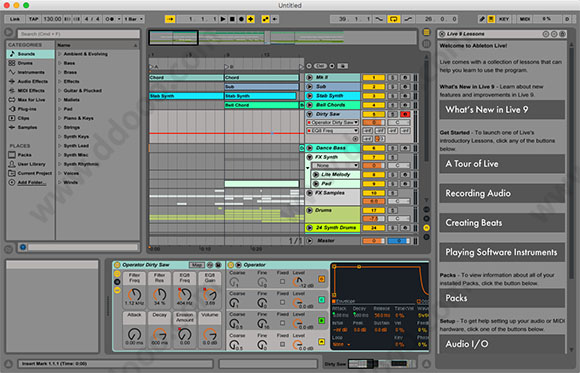Click the Arrangement Record button

(241, 19)
